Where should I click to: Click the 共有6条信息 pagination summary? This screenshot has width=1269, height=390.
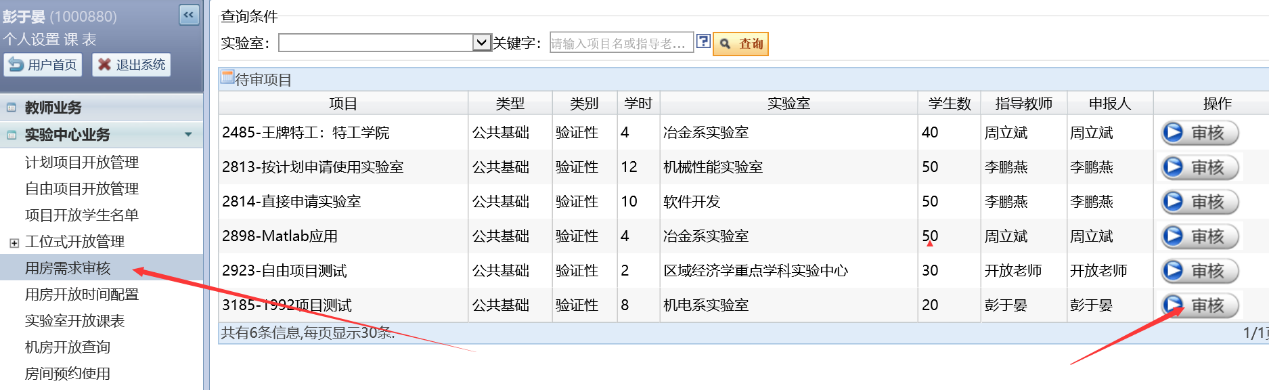[307, 332]
